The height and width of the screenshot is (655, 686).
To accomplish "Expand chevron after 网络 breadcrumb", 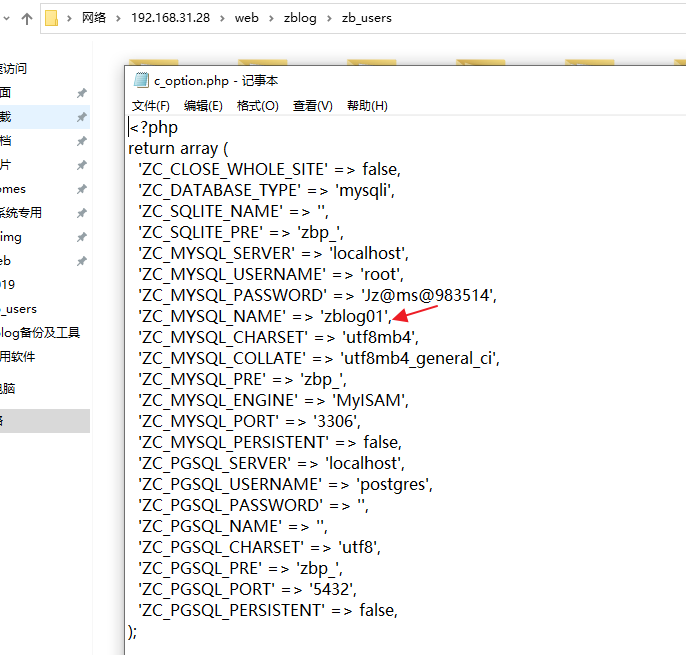I will (118, 18).
